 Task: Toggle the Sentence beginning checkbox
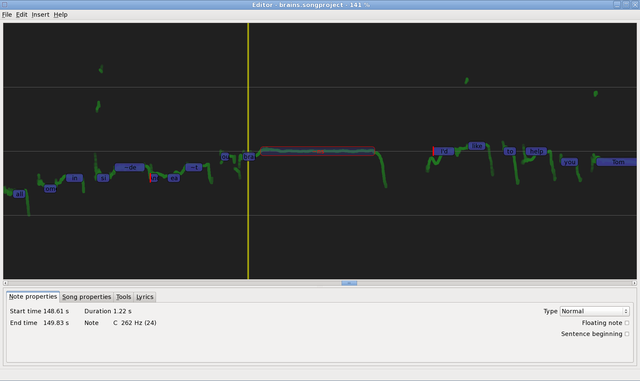click(627, 334)
